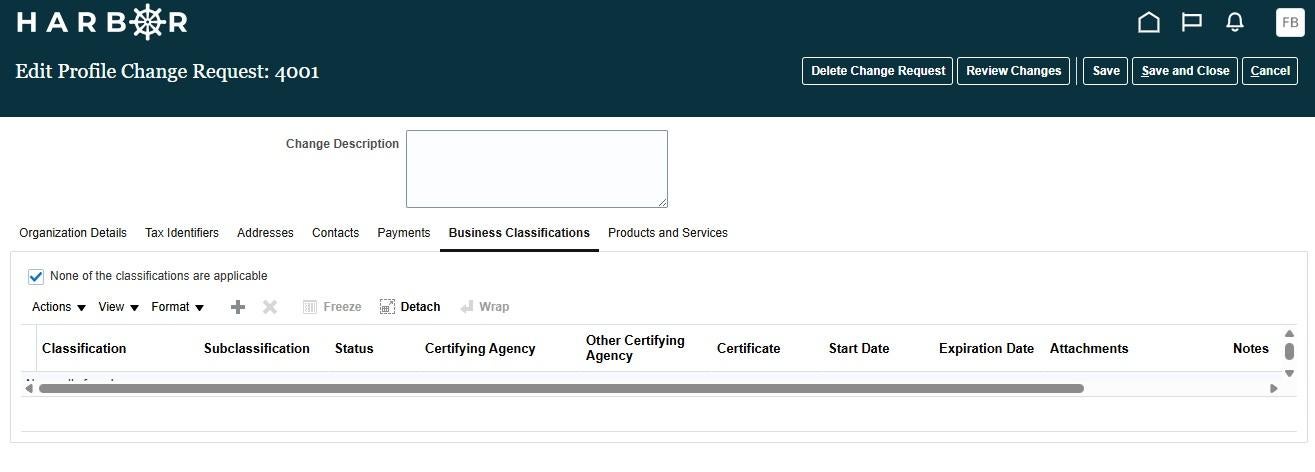Image resolution: width=1315 pixels, height=472 pixels.
Task: Open the View dropdown menu
Action: click(118, 307)
